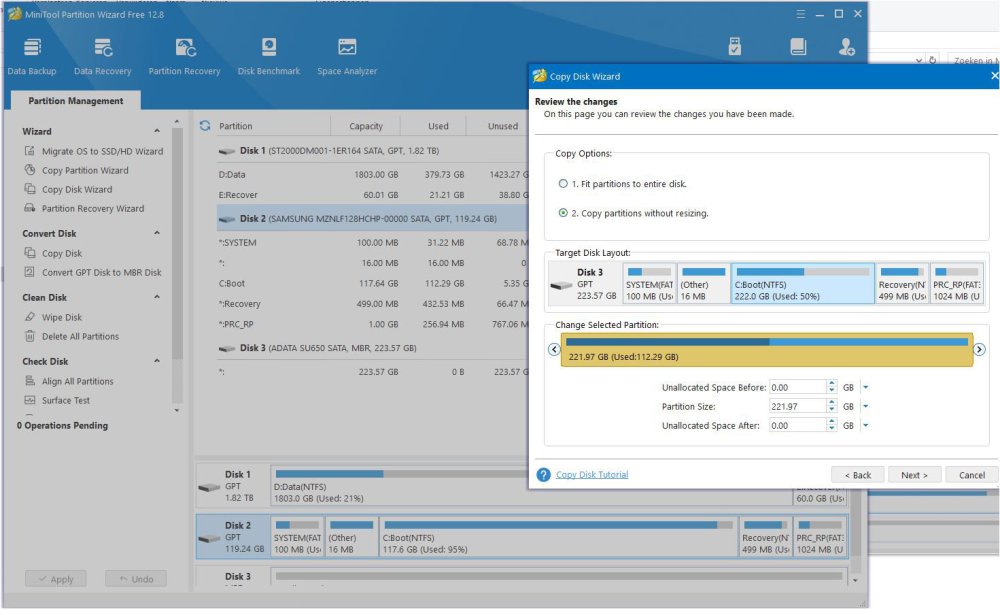The image size is (1000, 609).
Task: Click the refresh icon beside Partition header
Action: (x=205, y=126)
